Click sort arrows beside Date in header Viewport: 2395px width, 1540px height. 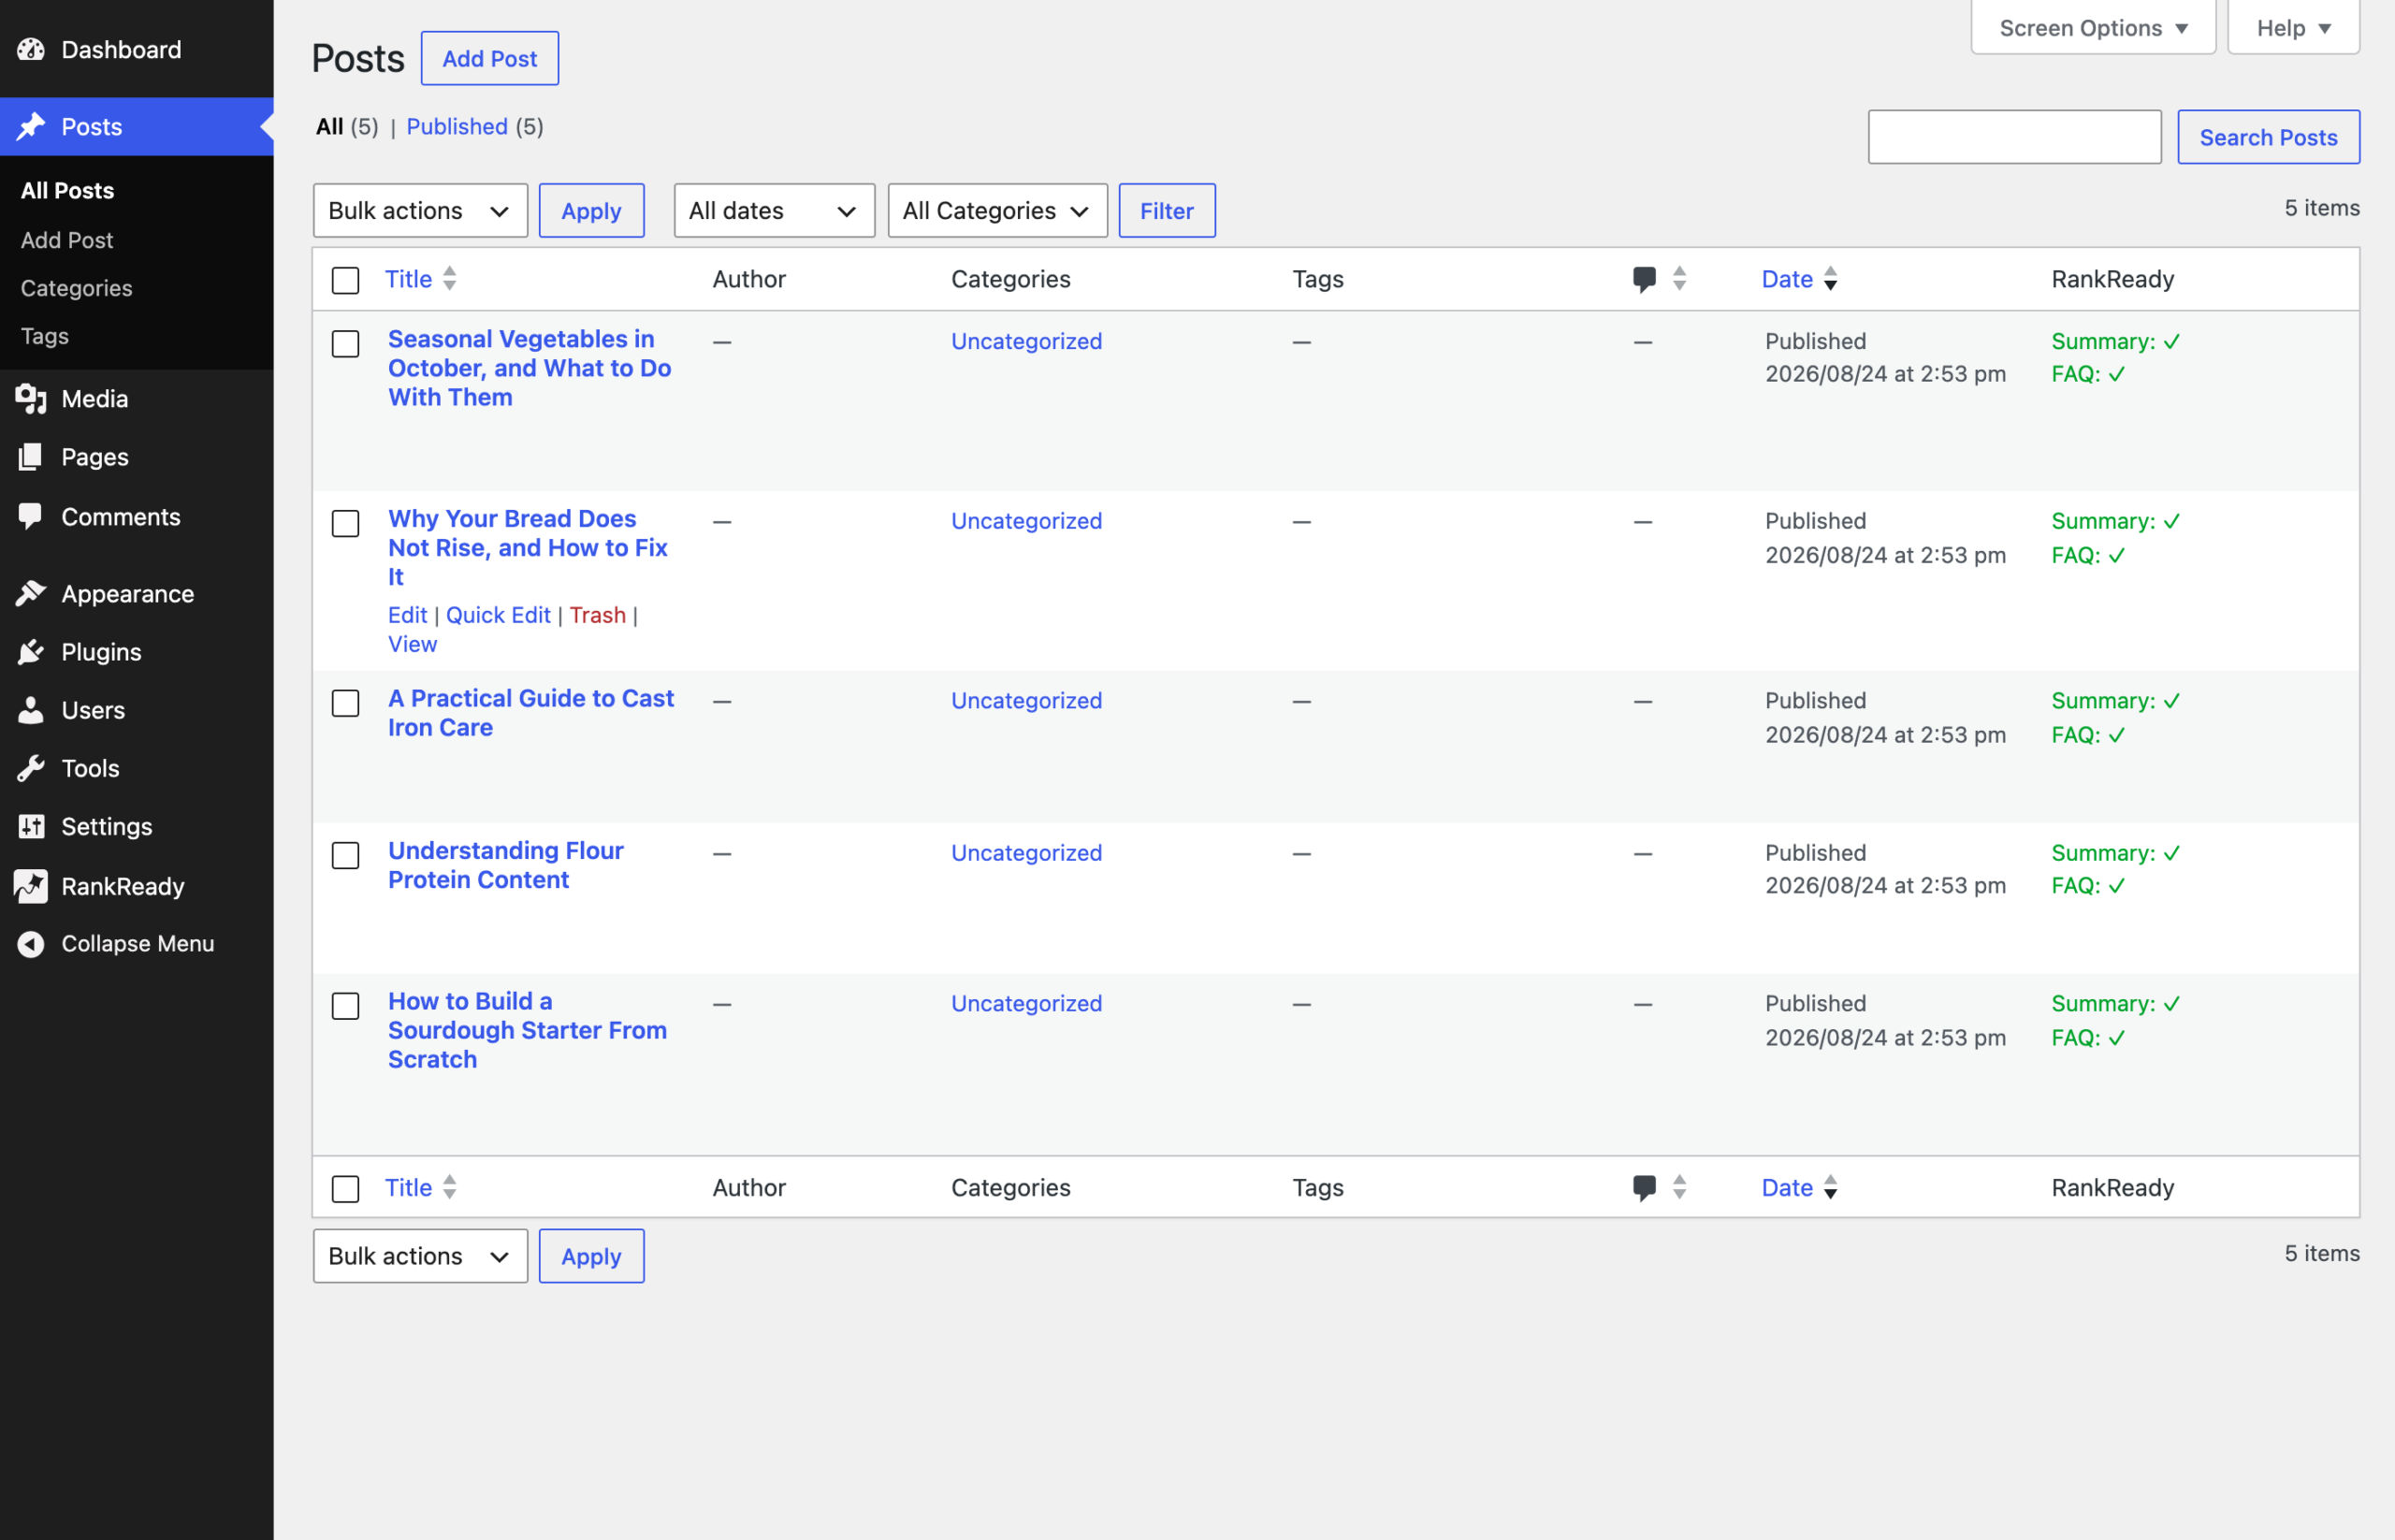(1830, 278)
